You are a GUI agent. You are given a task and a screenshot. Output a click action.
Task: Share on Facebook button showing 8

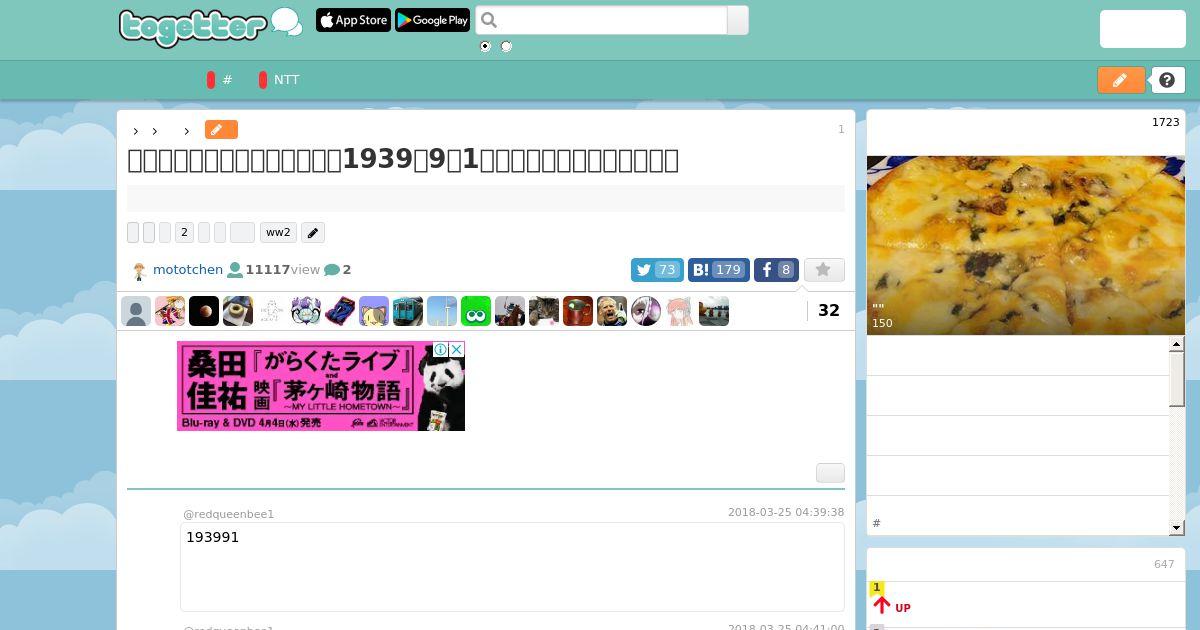(776, 270)
